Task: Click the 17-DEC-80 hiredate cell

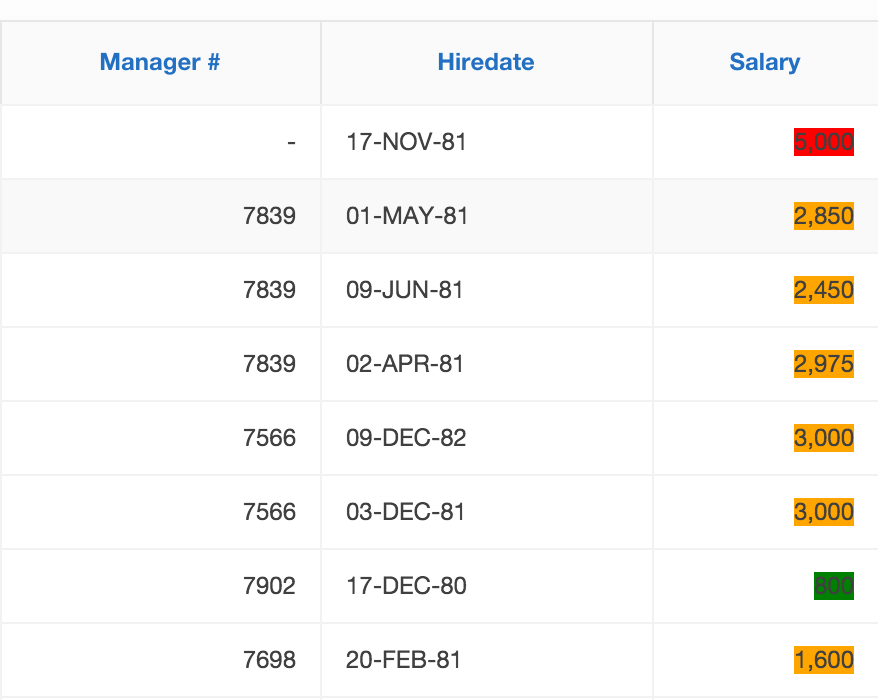Action: click(406, 586)
